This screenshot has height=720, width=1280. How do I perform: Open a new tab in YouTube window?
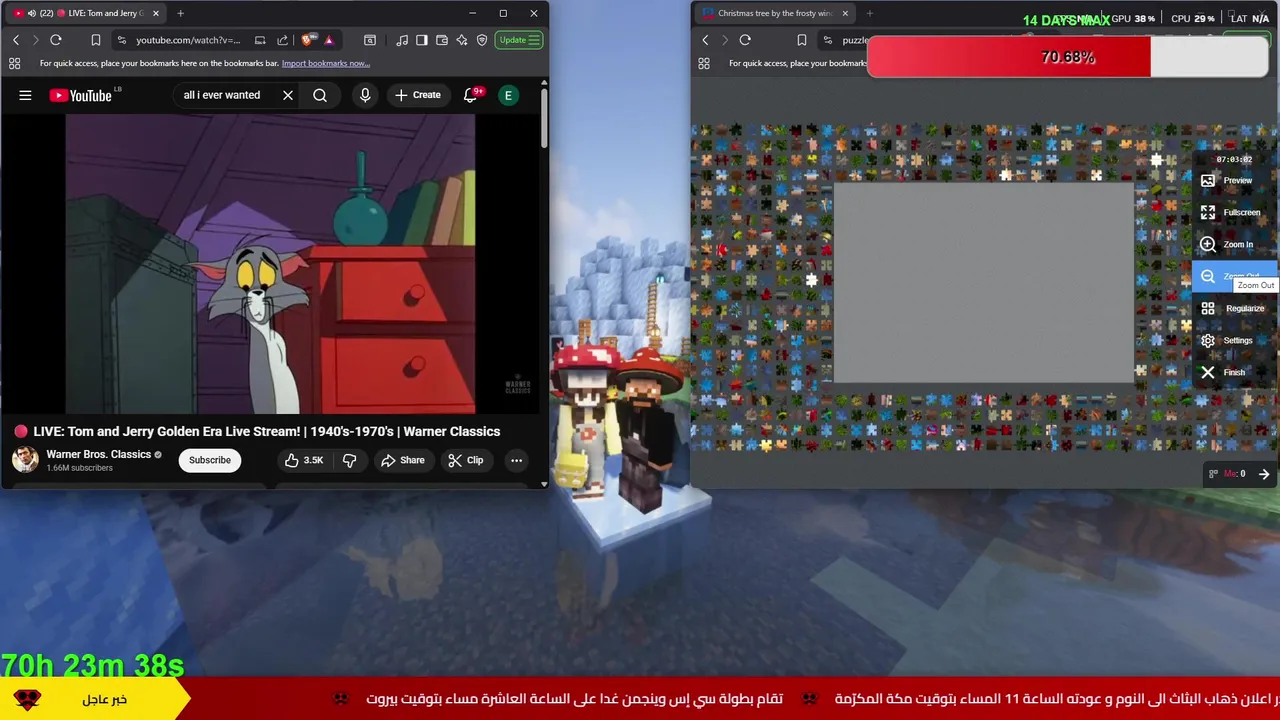(180, 13)
